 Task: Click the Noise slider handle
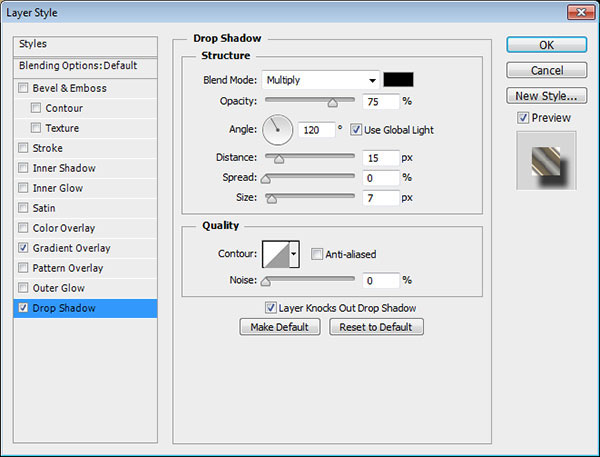(x=266, y=282)
